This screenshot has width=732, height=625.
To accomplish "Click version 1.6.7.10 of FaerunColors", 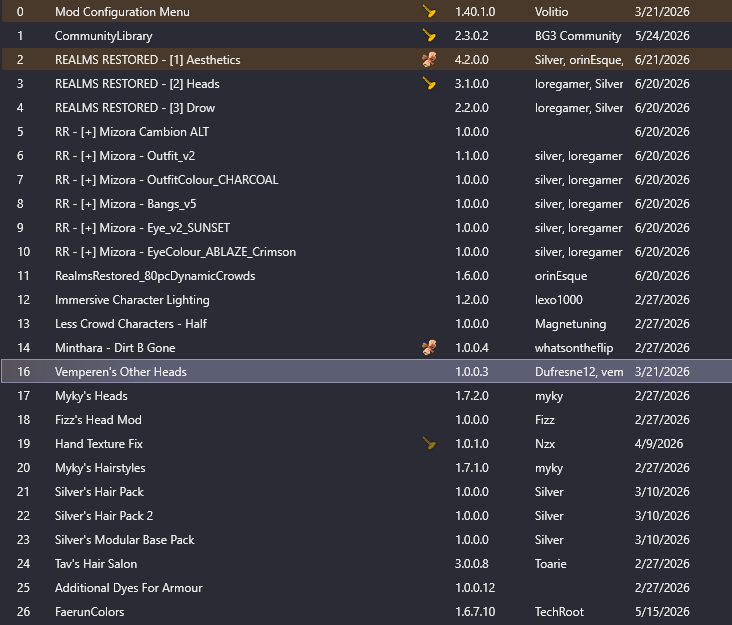I will coord(475,612).
